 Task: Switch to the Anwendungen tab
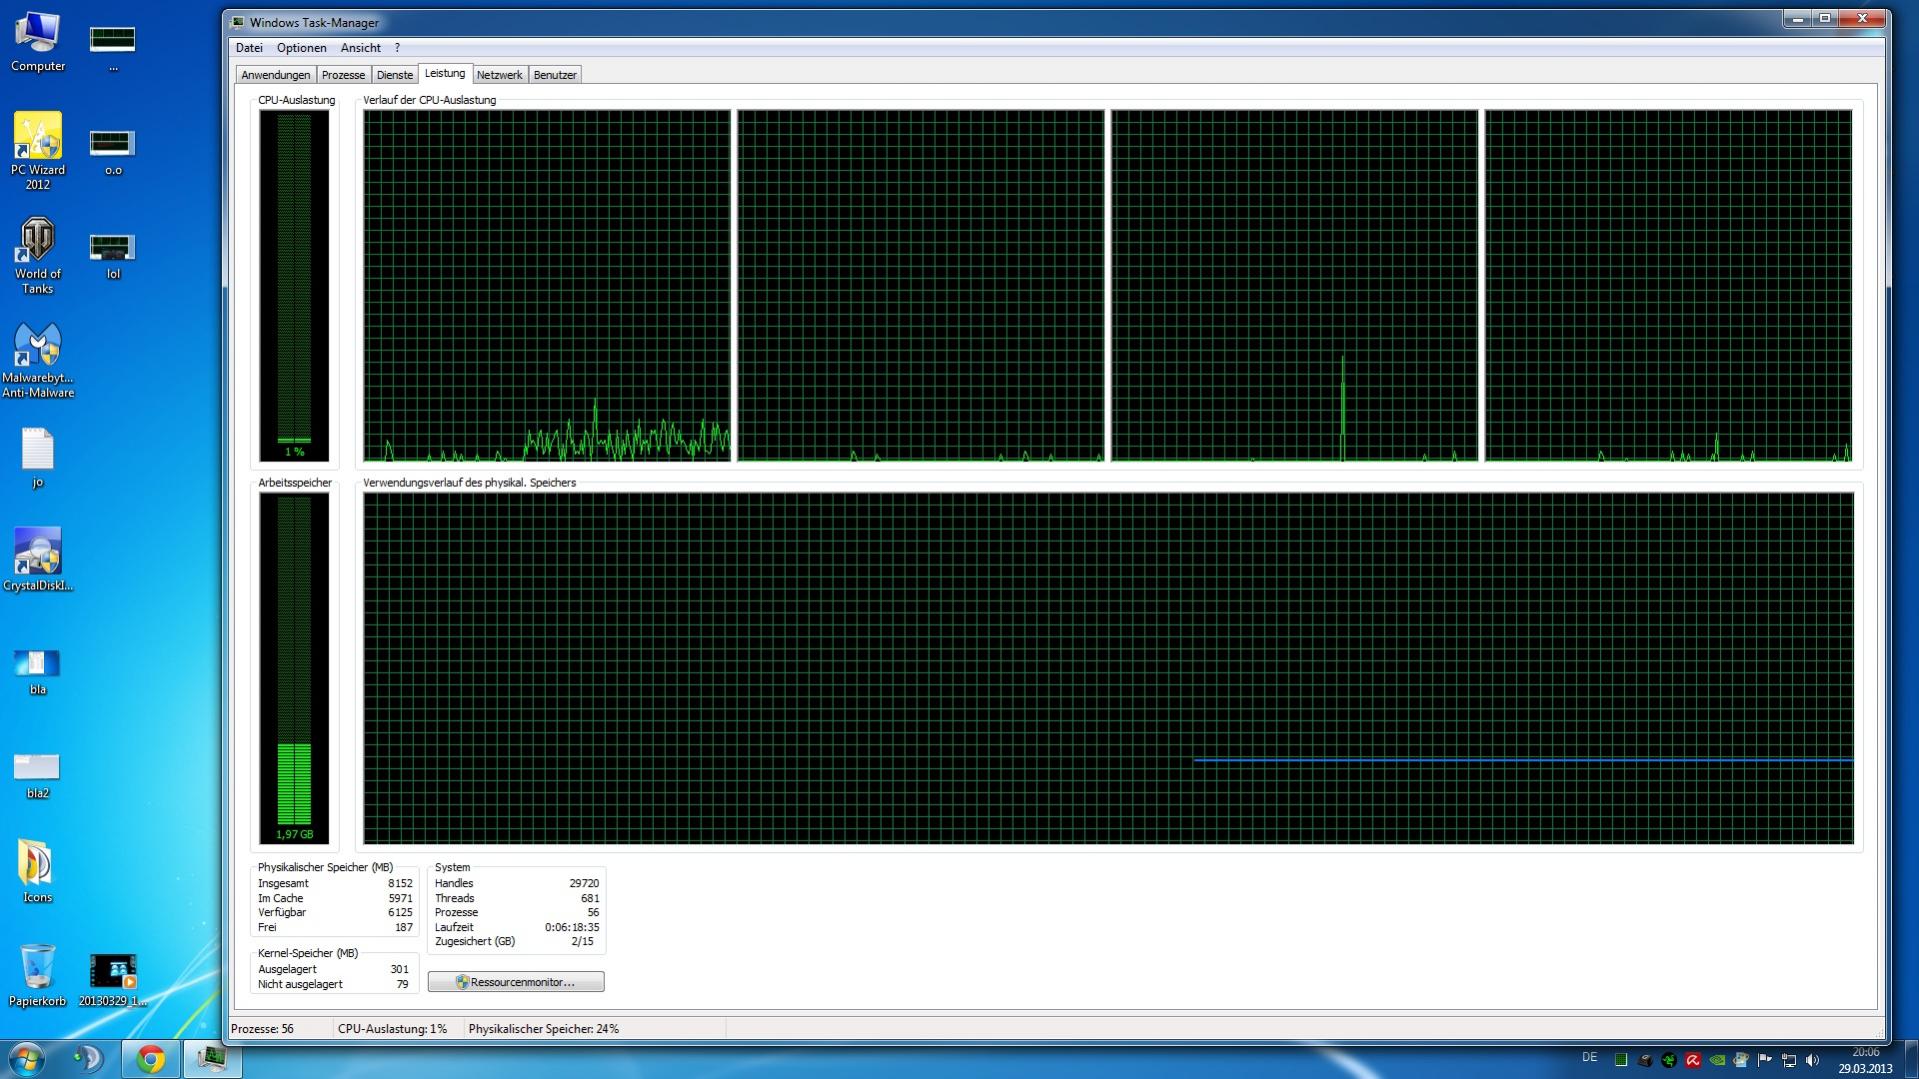coord(275,75)
